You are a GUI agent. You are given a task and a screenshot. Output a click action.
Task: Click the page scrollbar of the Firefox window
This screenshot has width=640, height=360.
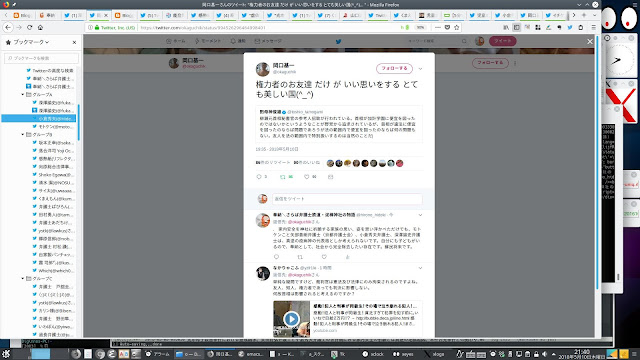click(x=597, y=163)
